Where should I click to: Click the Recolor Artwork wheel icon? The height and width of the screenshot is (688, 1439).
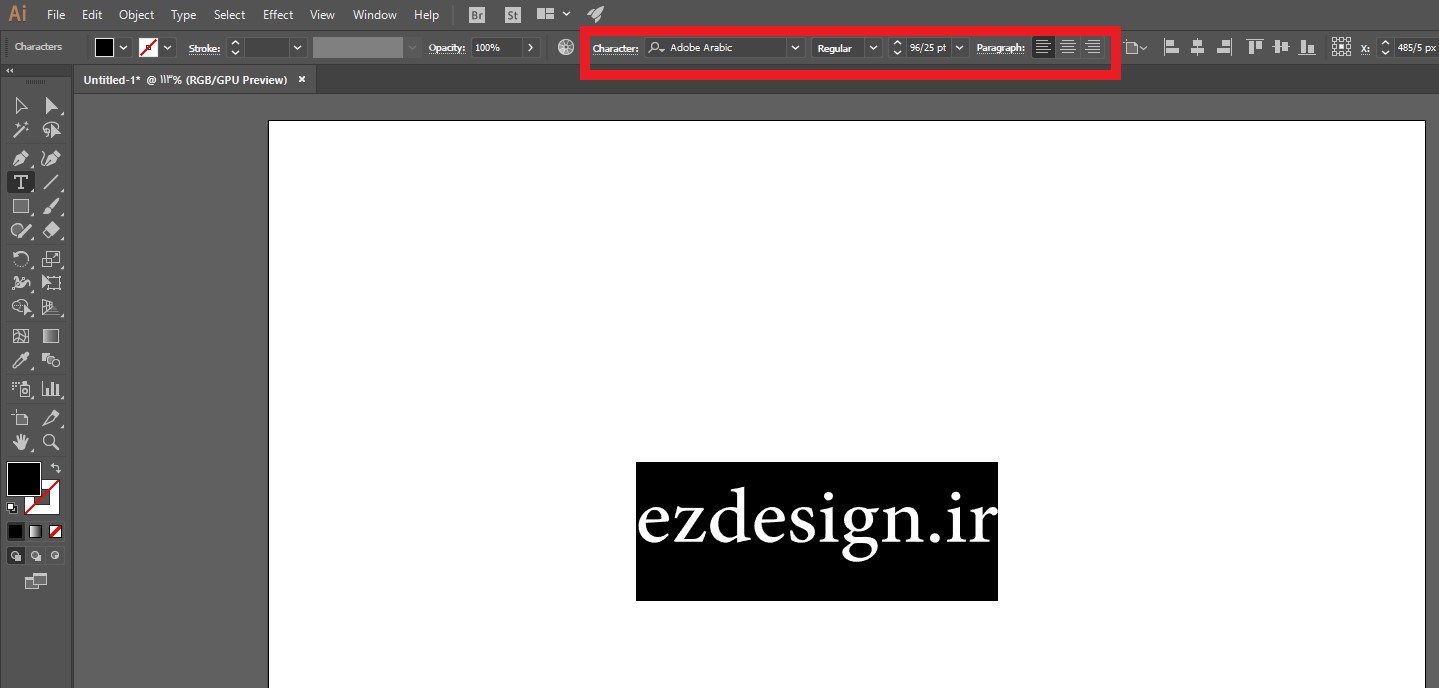566,47
